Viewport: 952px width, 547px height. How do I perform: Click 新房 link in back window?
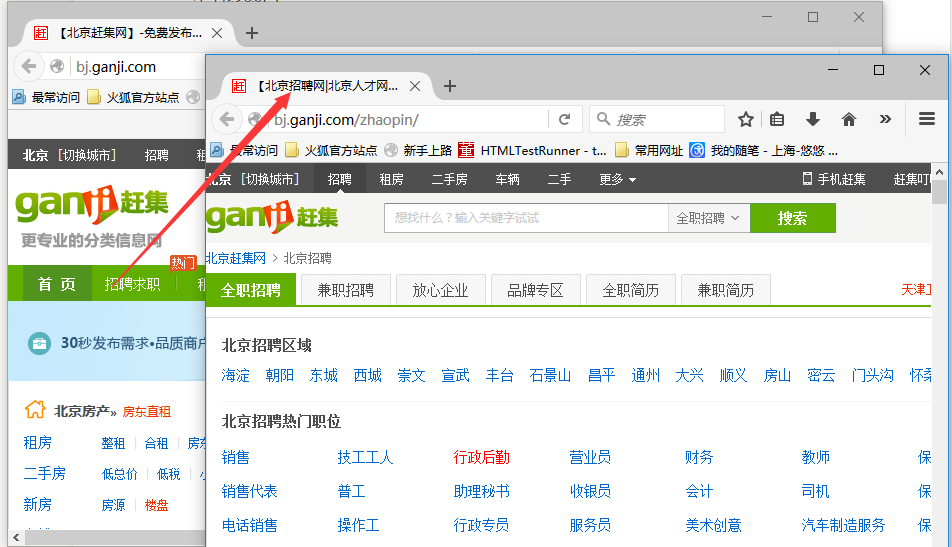coord(38,504)
